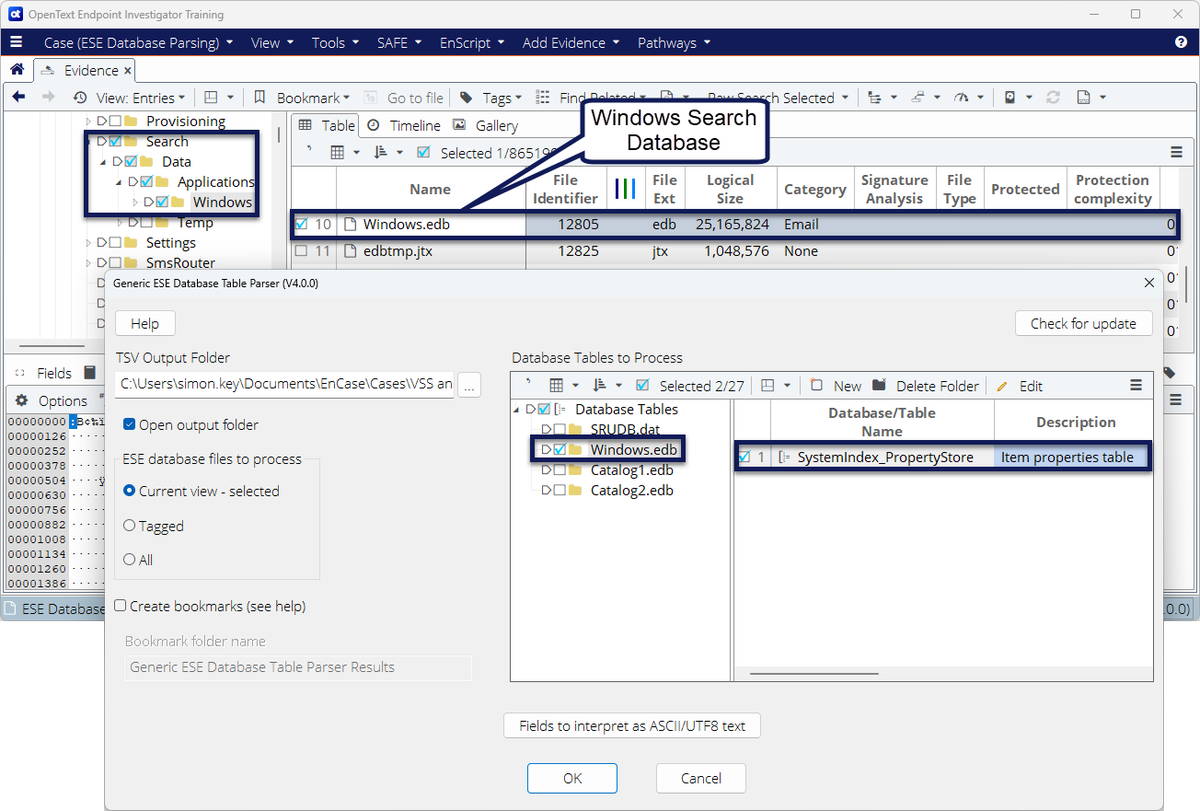1200x811 pixels.
Task: Select the Tagged radio button
Action: pos(129,526)
